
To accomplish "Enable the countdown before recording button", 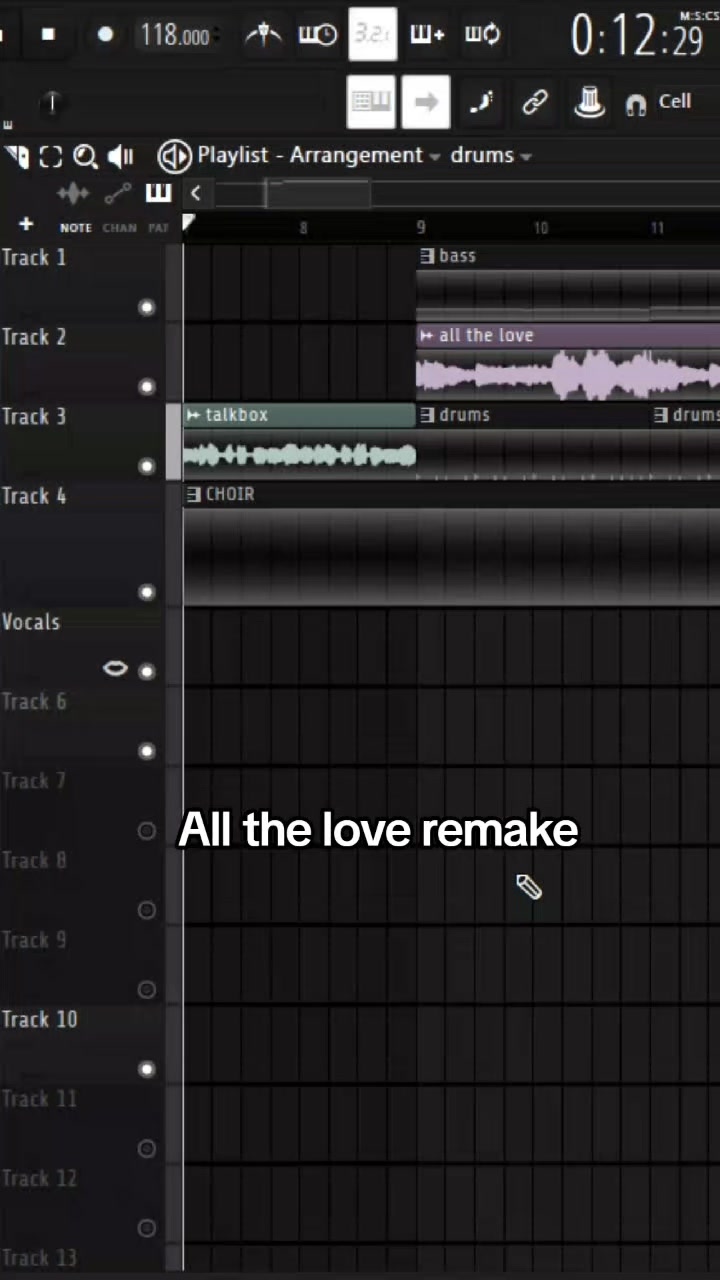I will click(373, 34).
